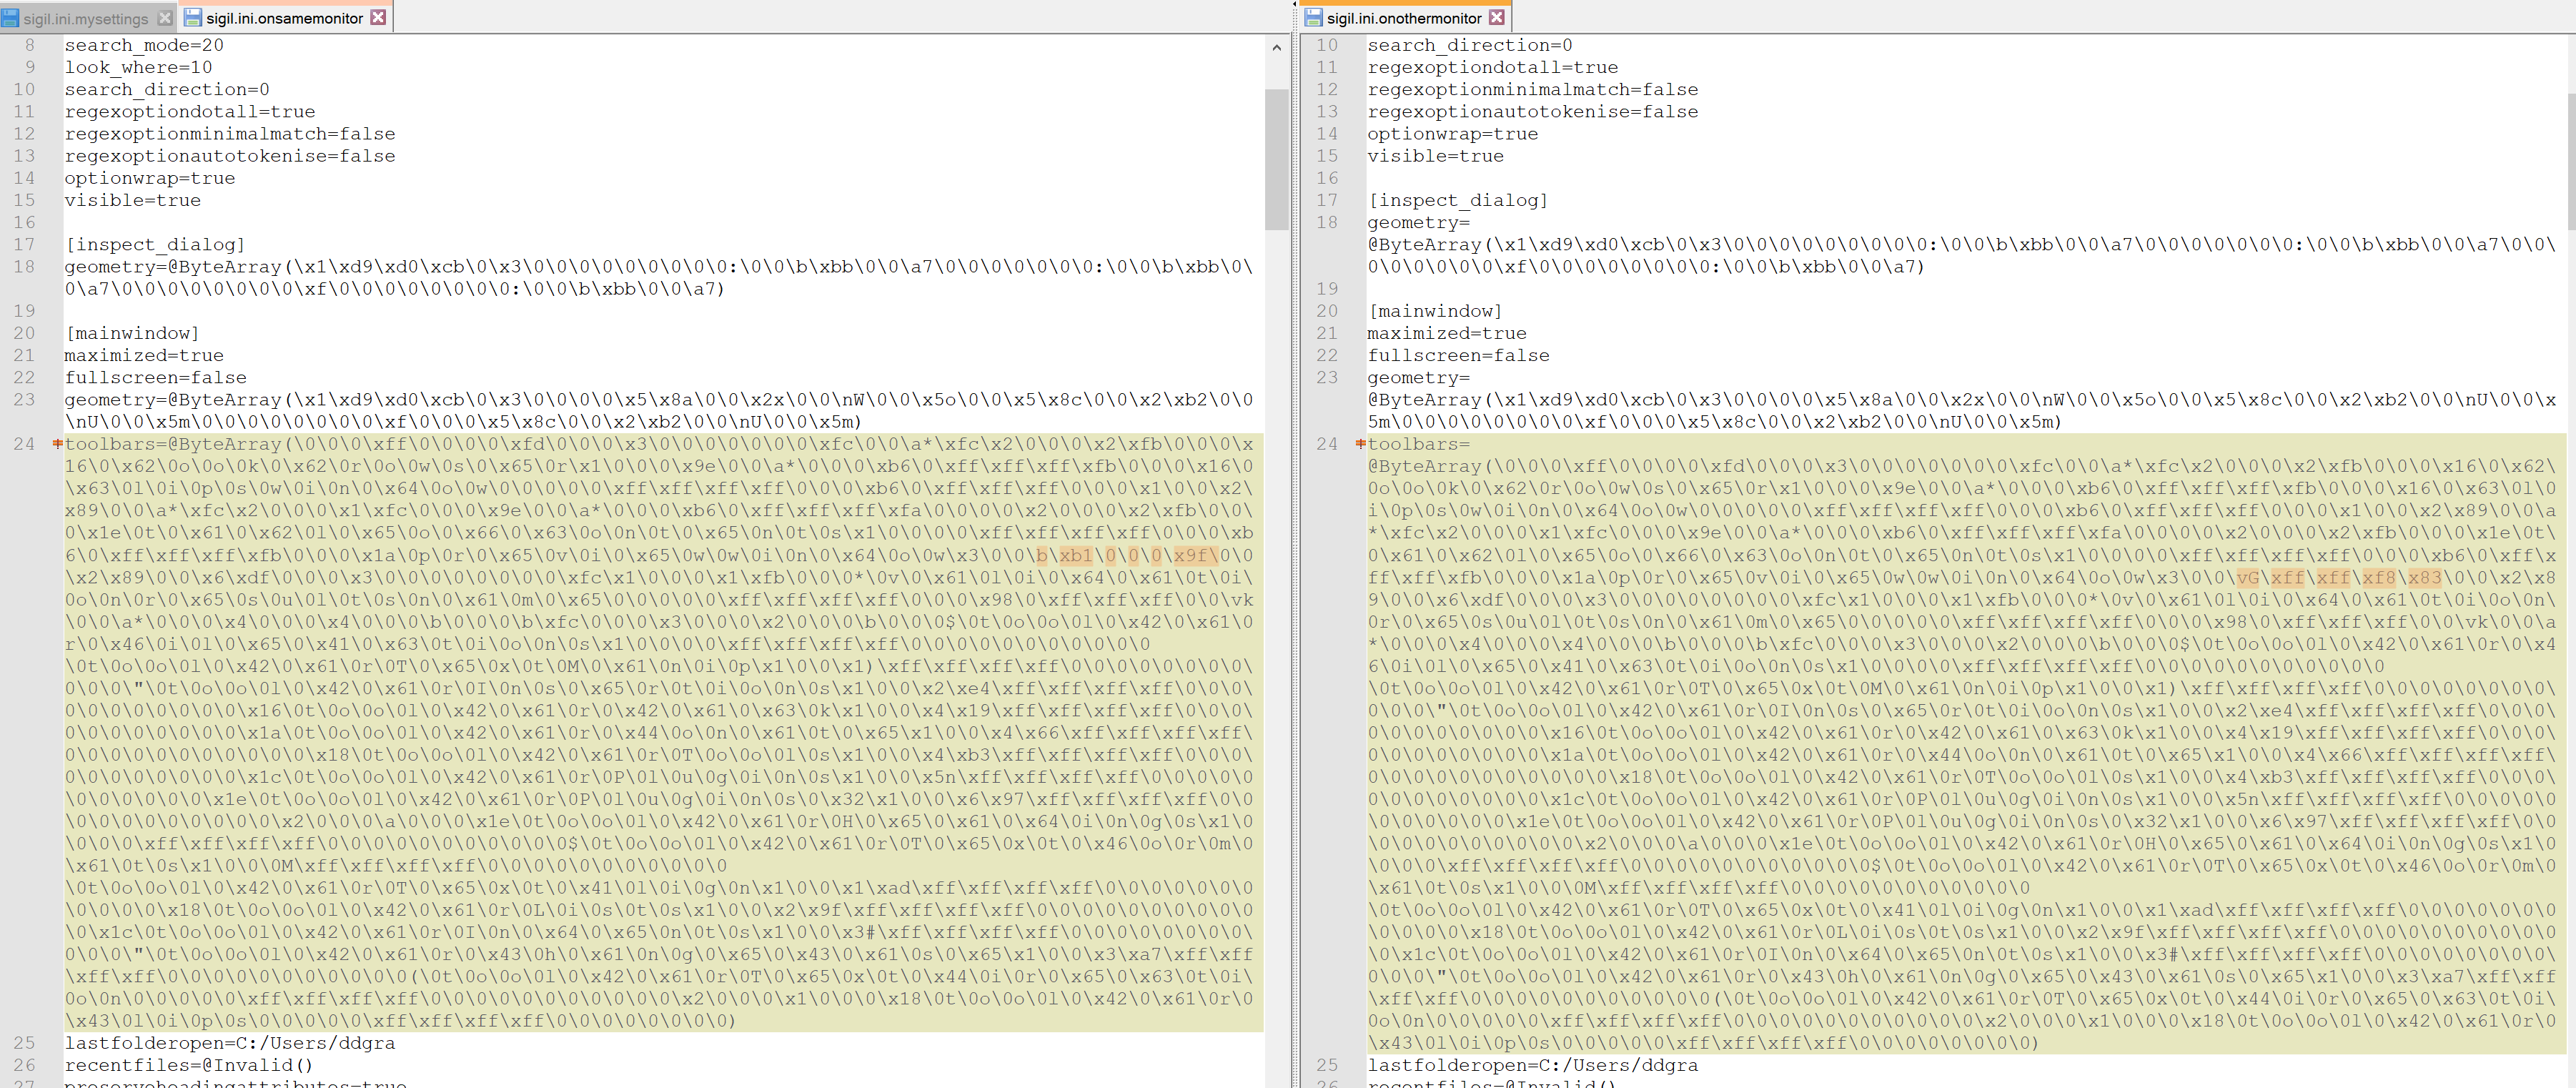Click the changed-line marker beside right pane line 24
This screenshot has width=2576, height=1088.
pos(1360,443)
